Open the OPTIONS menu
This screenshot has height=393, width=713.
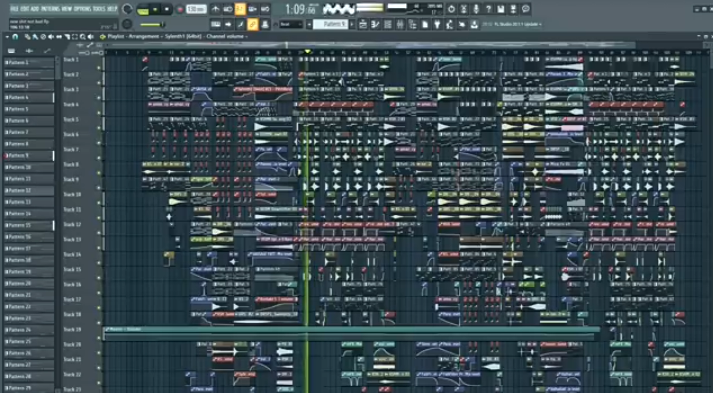tap(82, 9)
